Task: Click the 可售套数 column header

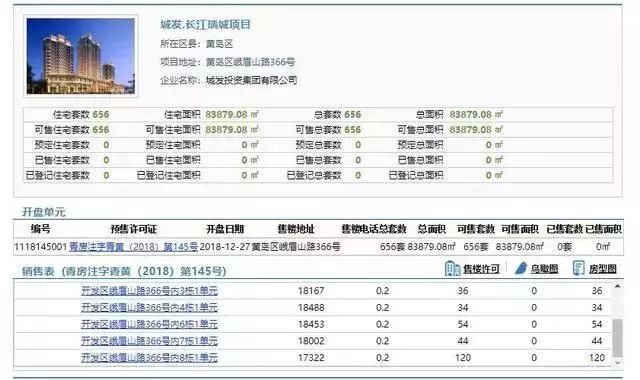Action: click(x=476, y=229)
